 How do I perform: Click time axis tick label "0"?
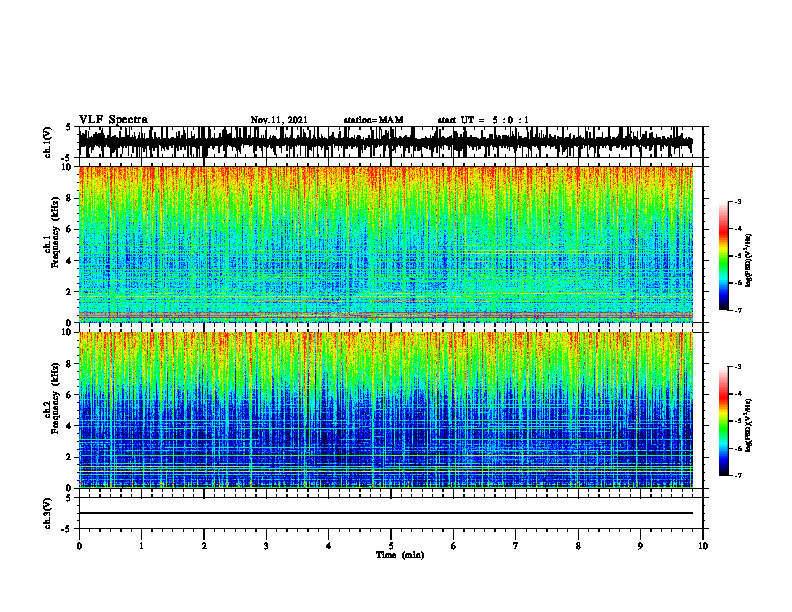pyautogui.click(x=79, y=546)
